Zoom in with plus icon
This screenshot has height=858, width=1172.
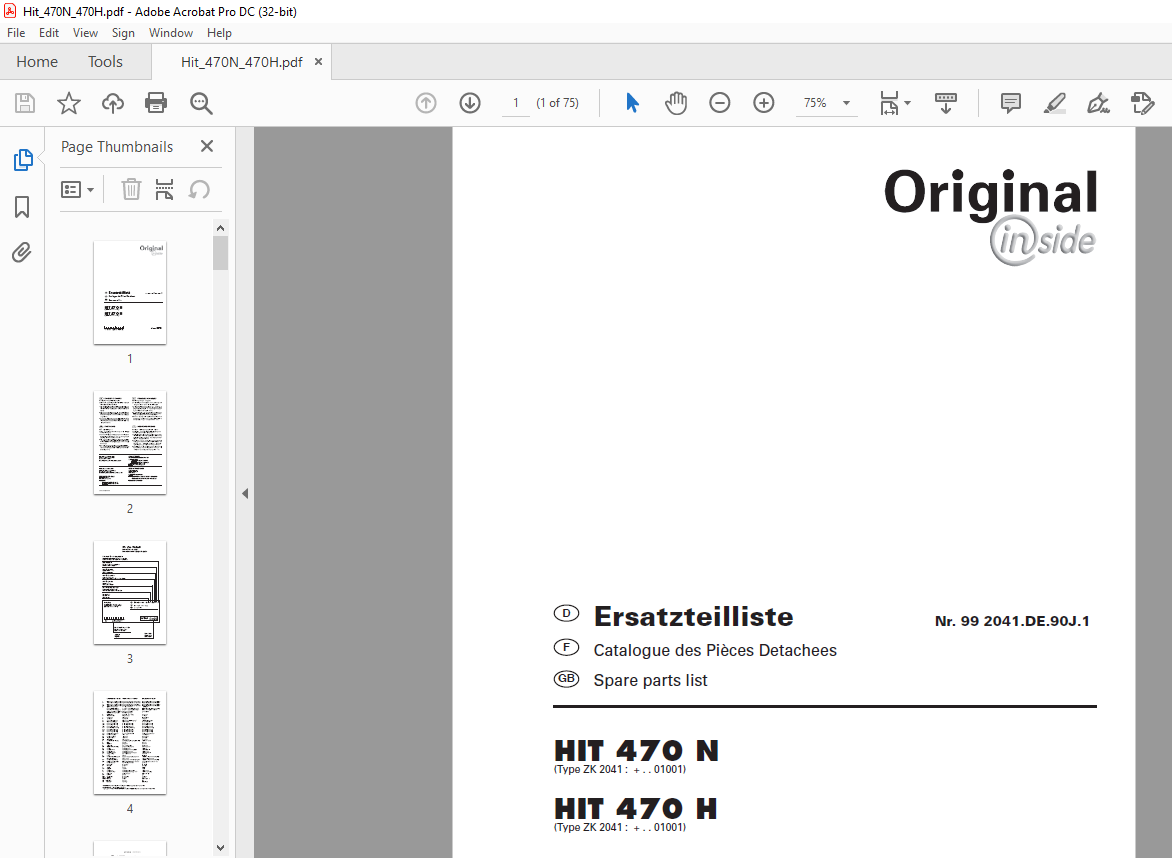[x=764, y=103]
